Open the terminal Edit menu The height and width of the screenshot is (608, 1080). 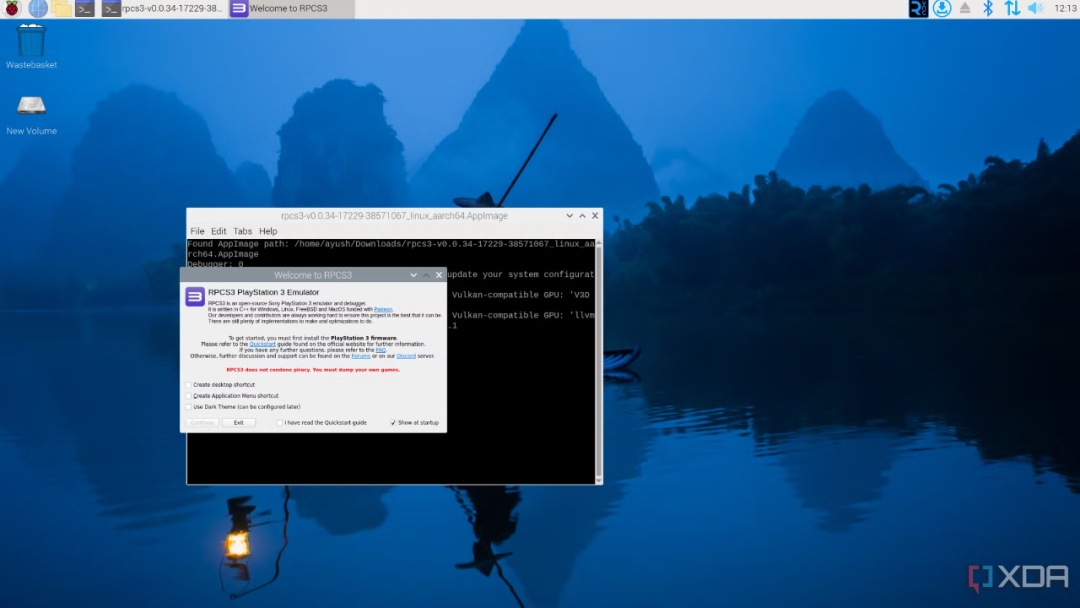coord(218,231)
